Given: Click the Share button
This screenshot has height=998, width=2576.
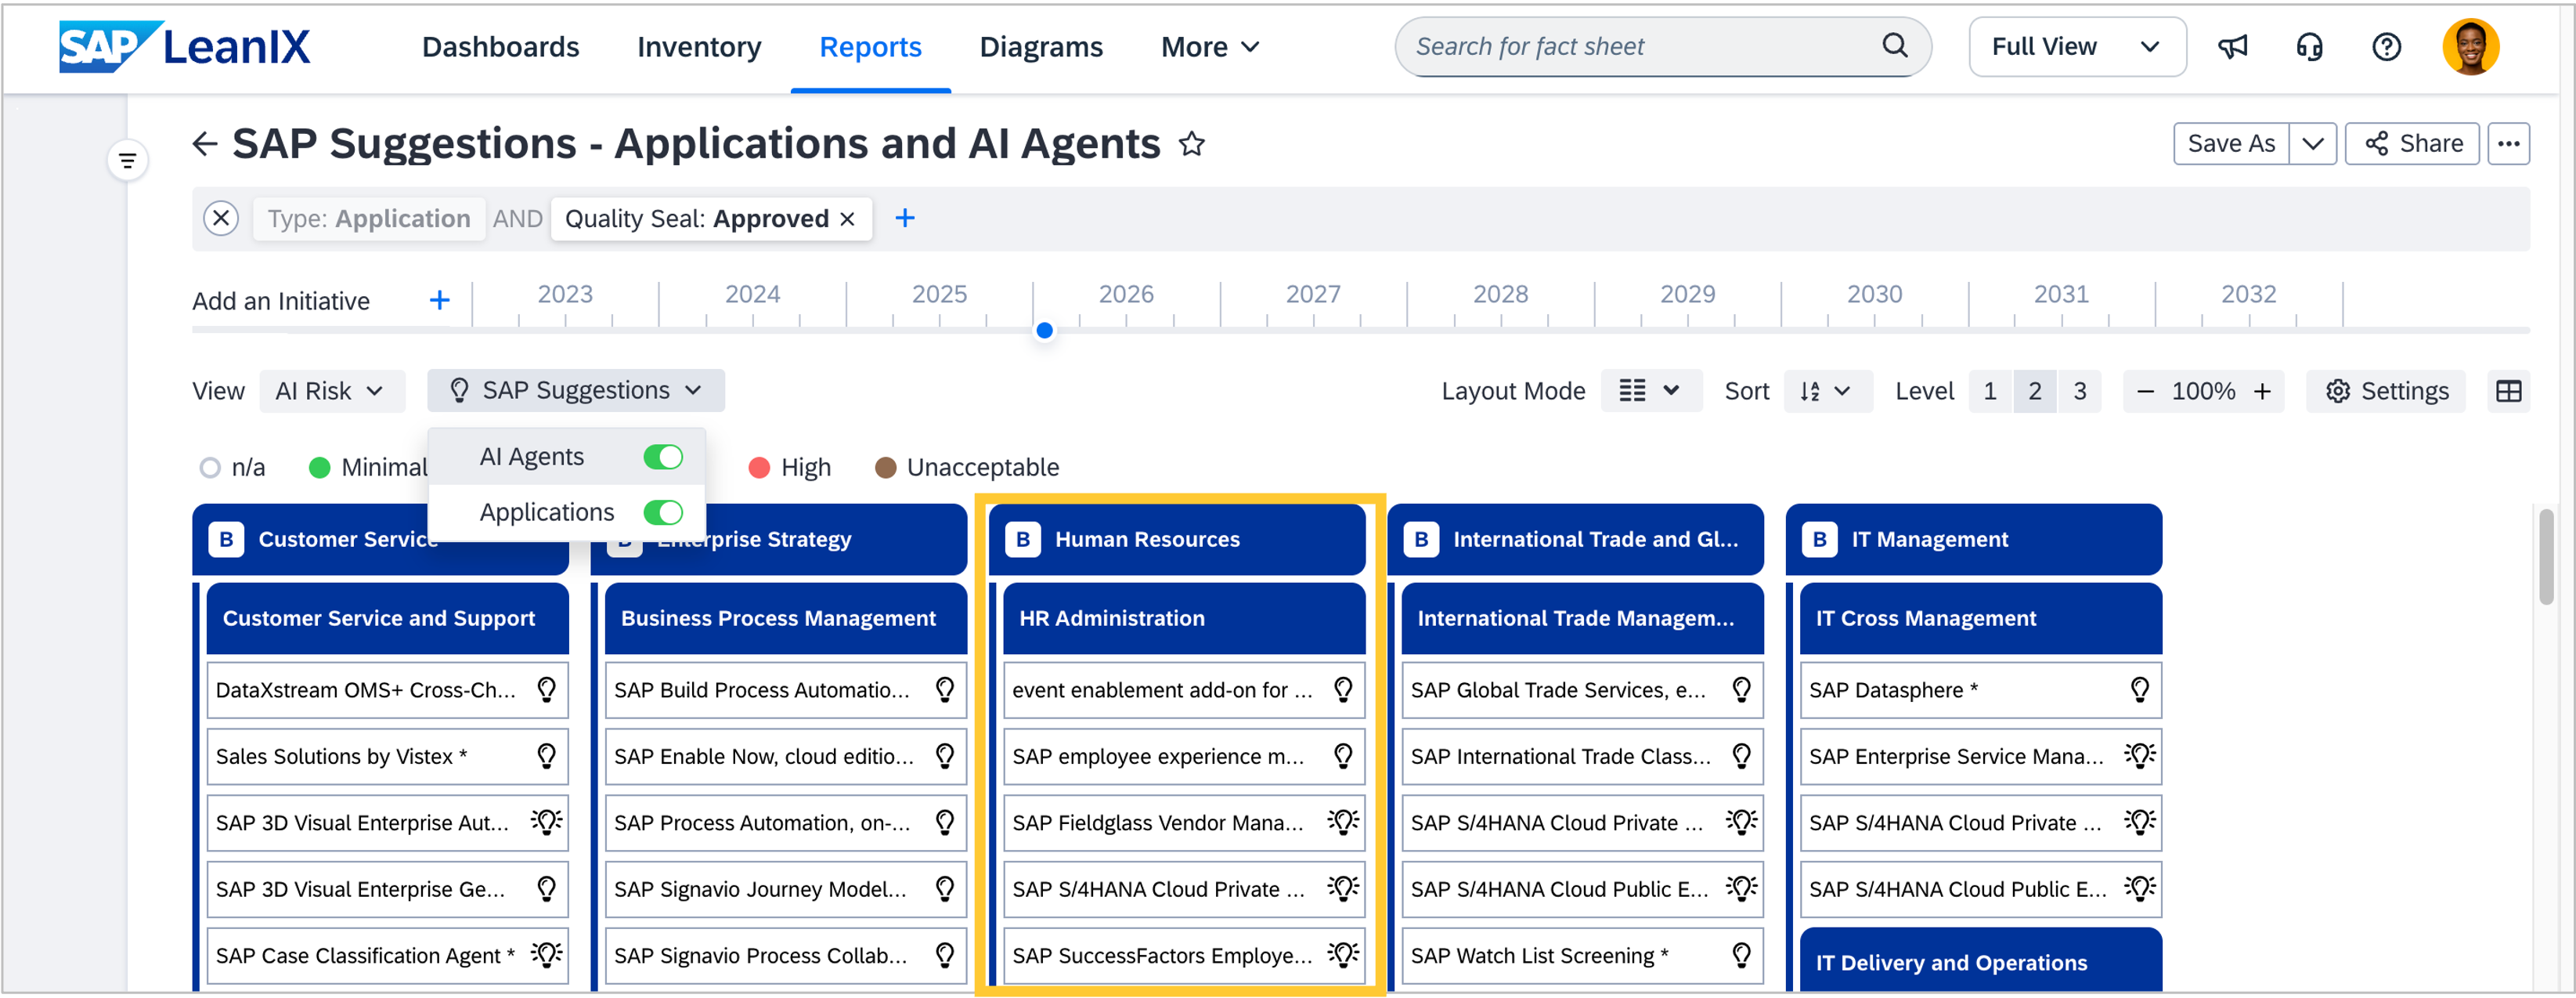Looking at the screenshot, I should point(2412,144).
